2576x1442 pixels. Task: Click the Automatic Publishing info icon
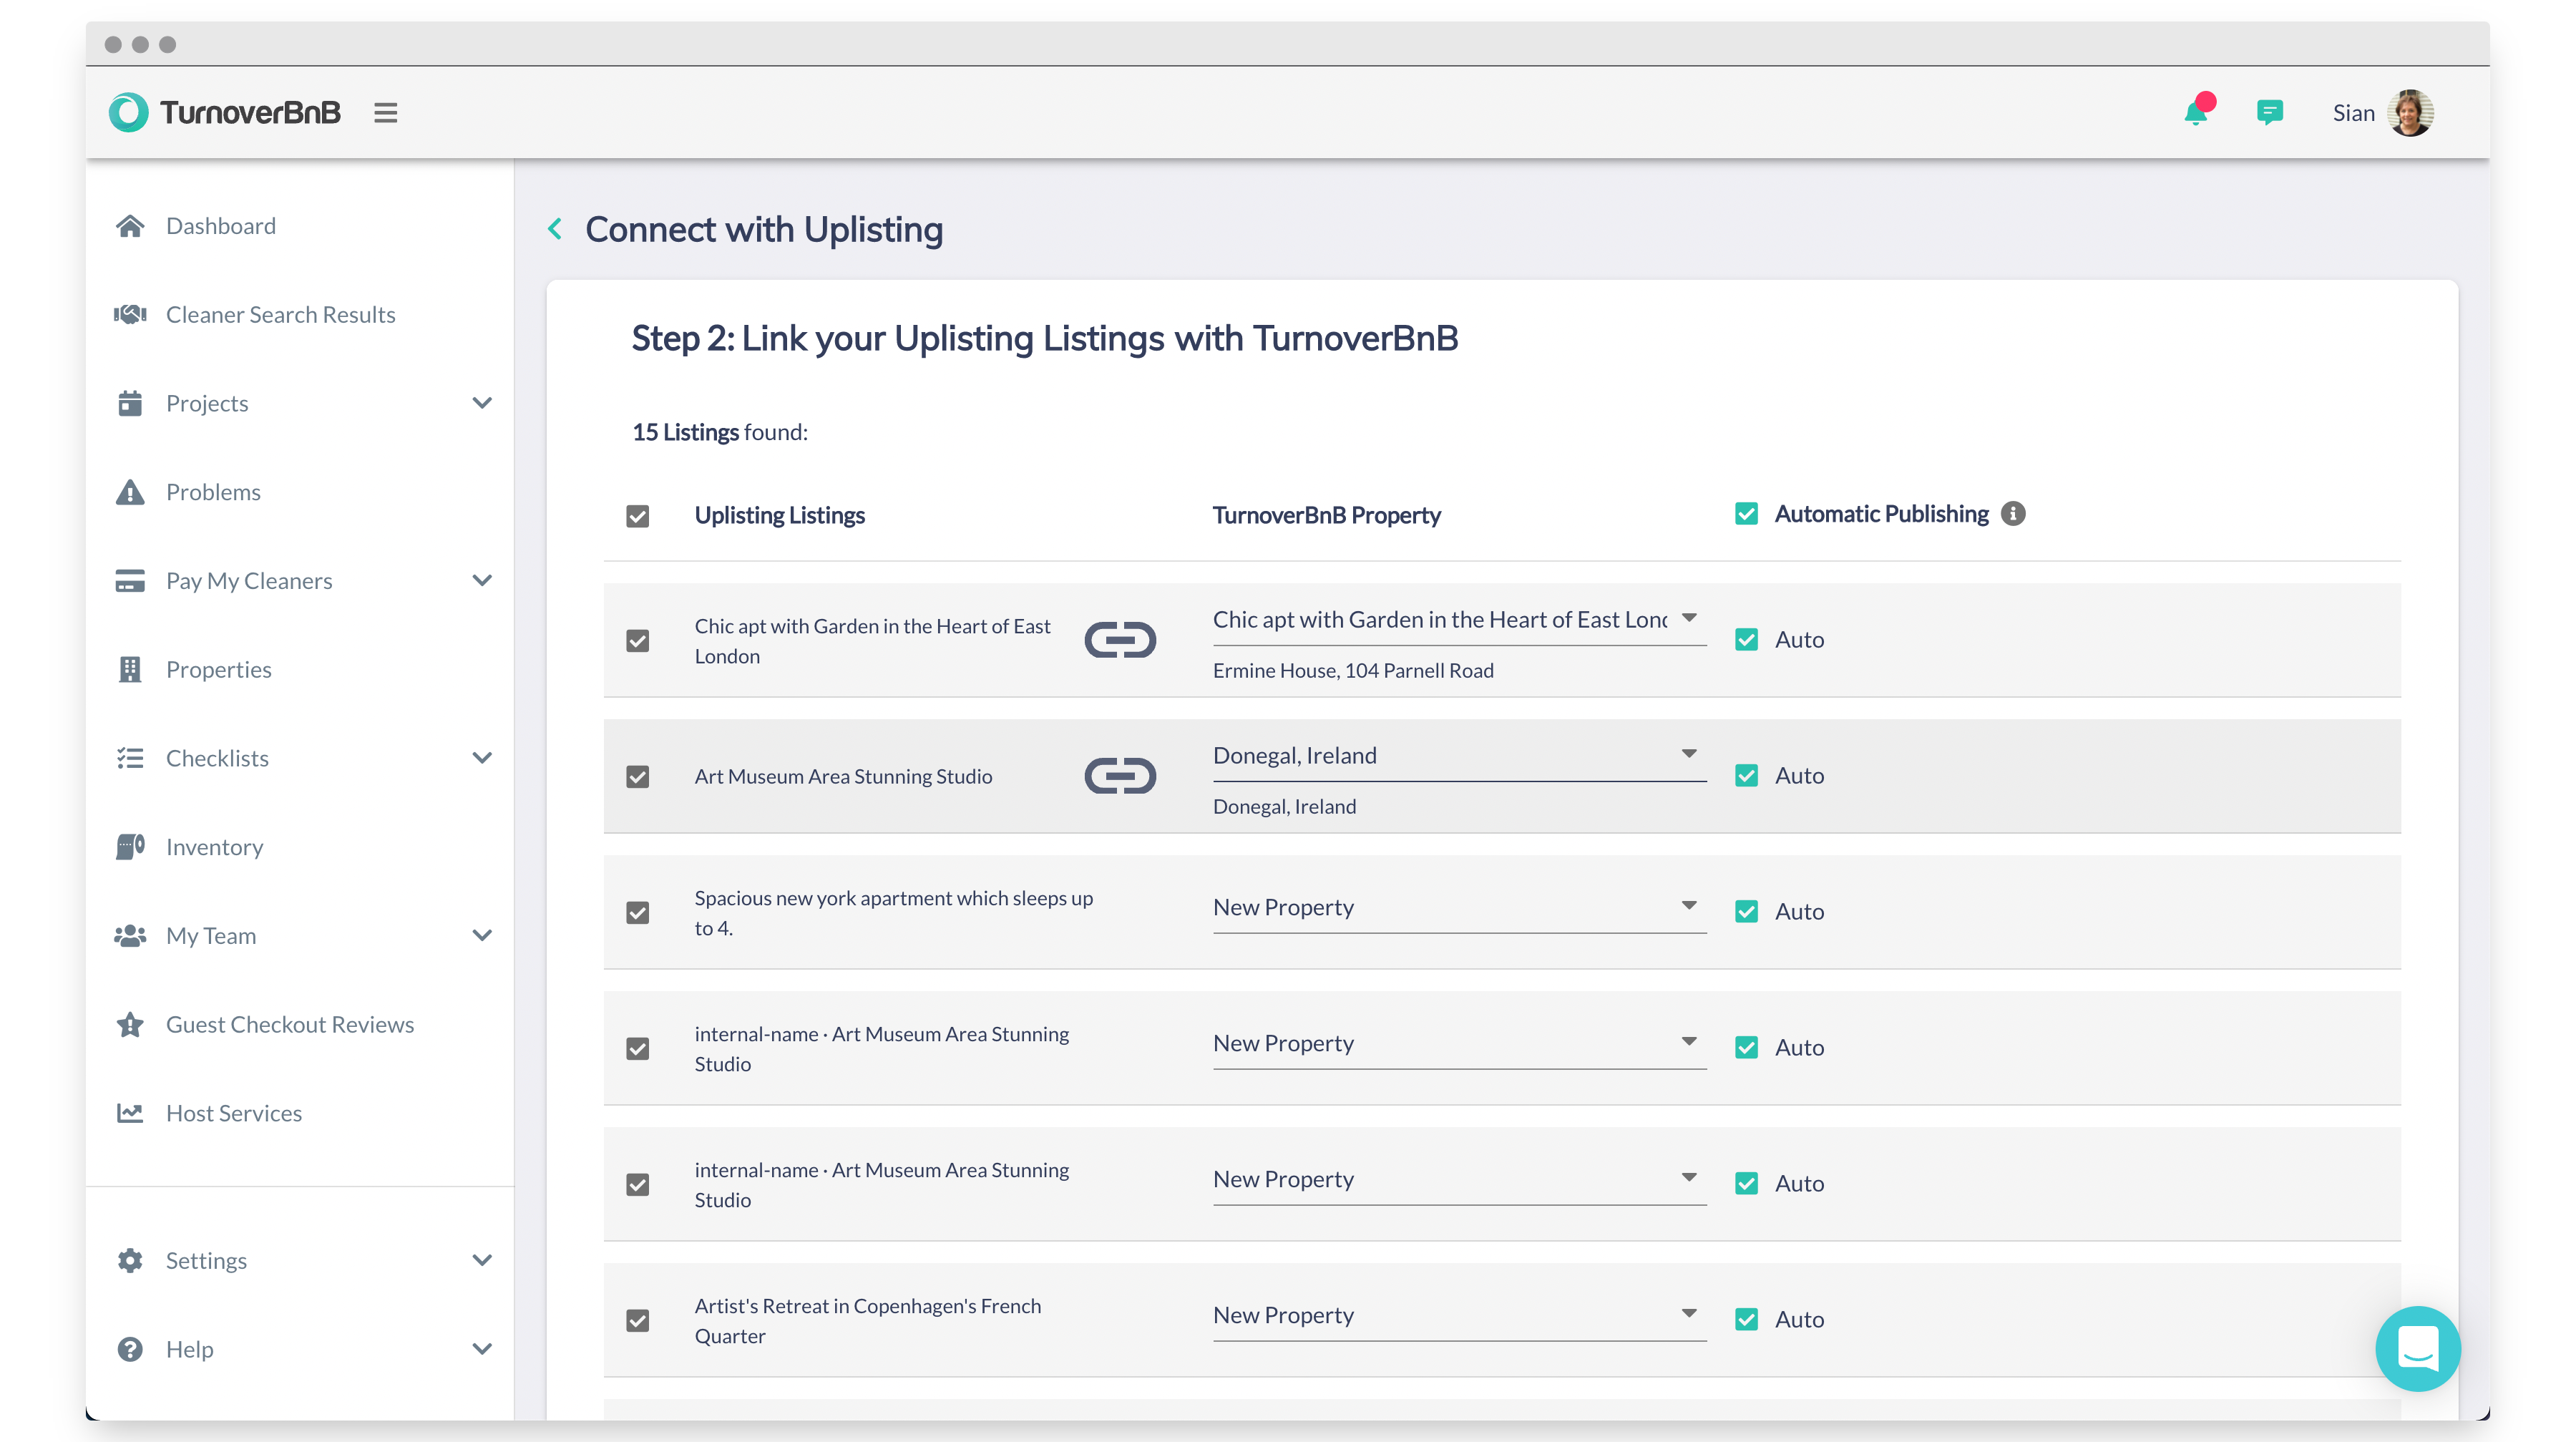point(2013,514)
